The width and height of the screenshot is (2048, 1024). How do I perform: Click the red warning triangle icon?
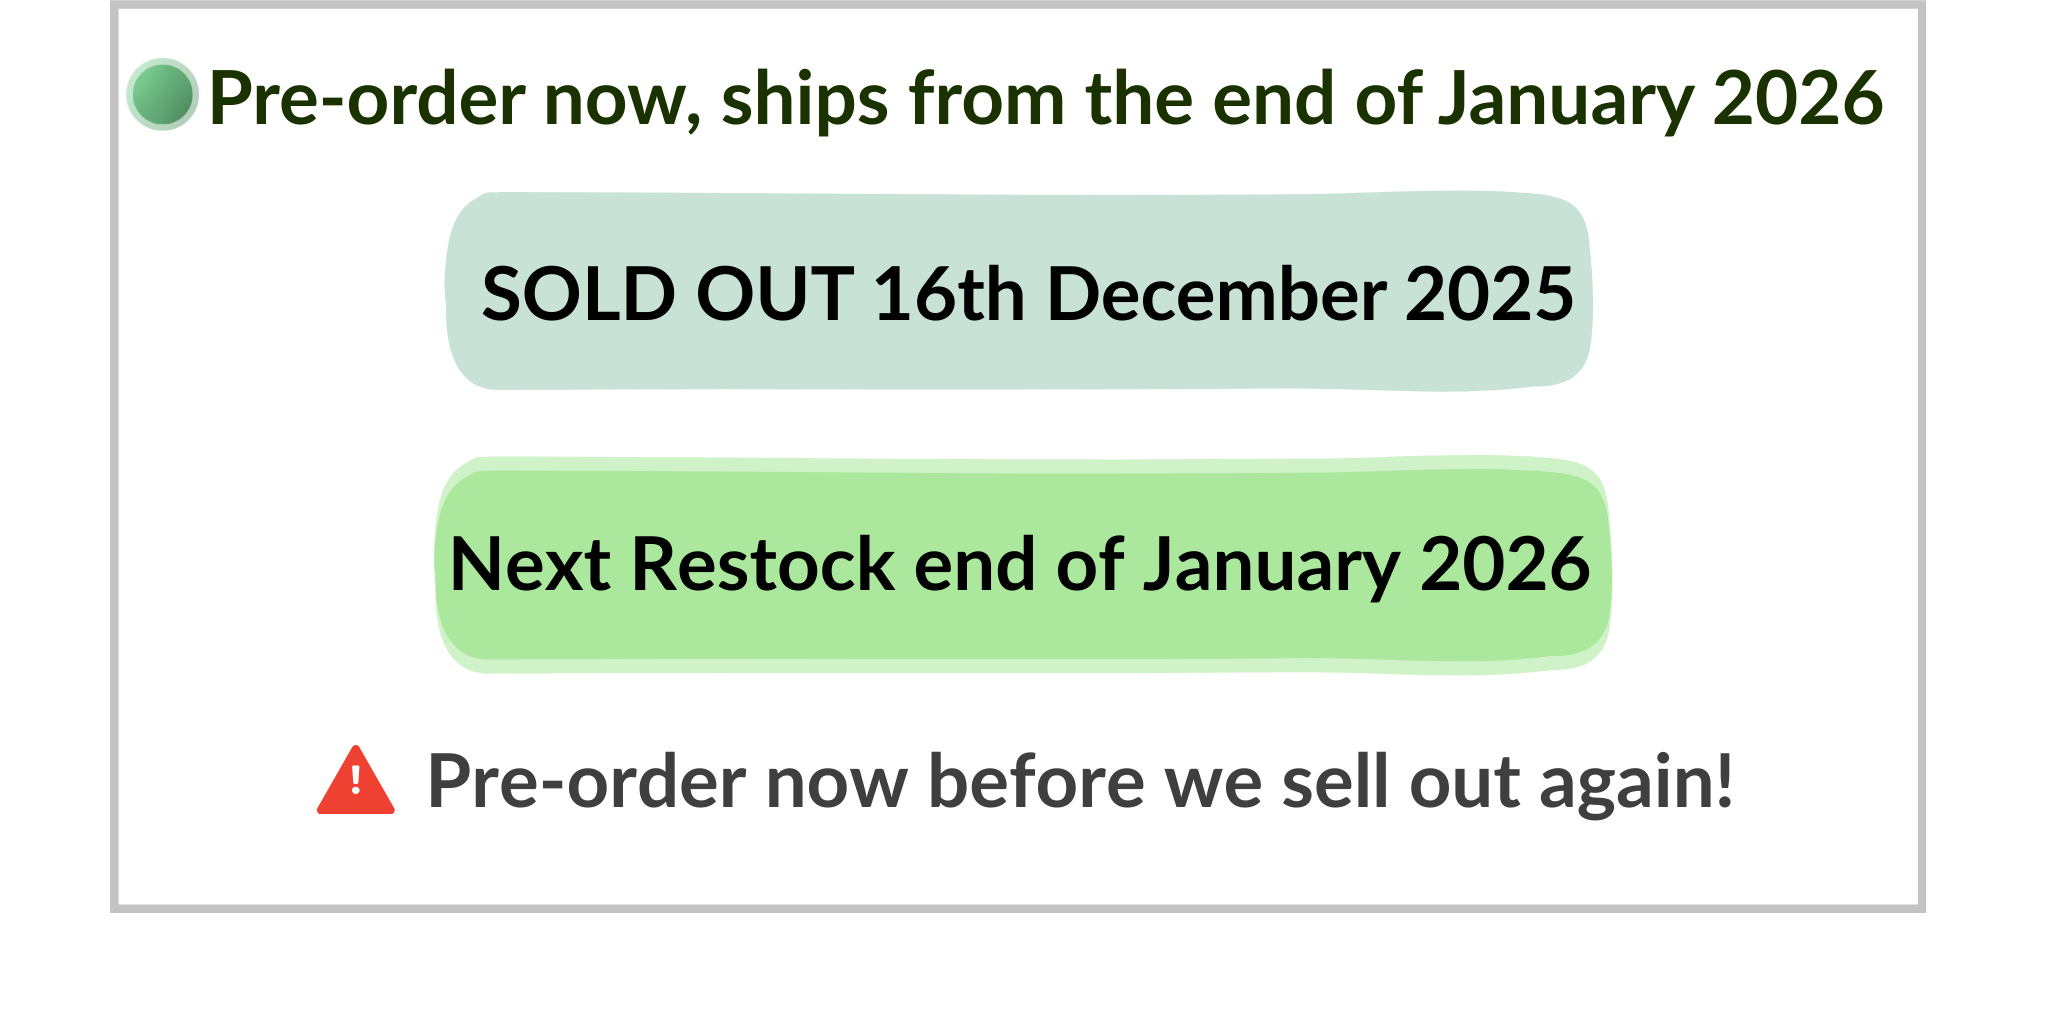click(355, 782)
